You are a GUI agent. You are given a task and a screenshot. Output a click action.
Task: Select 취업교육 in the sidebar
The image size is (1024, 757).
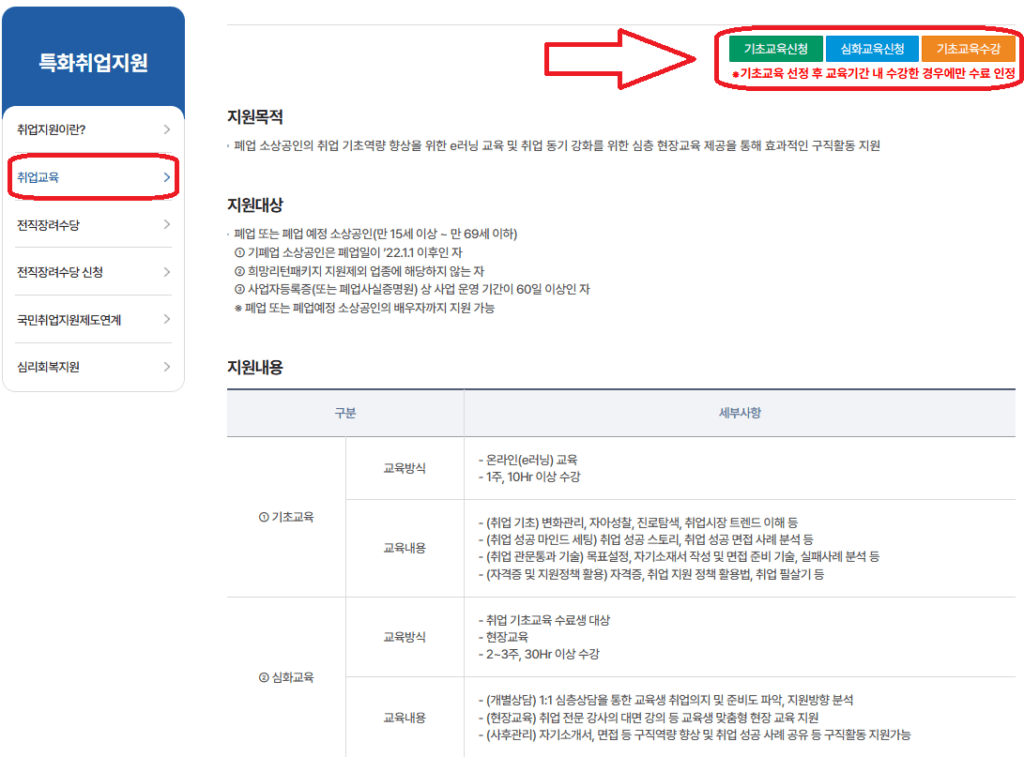(93, 177)
